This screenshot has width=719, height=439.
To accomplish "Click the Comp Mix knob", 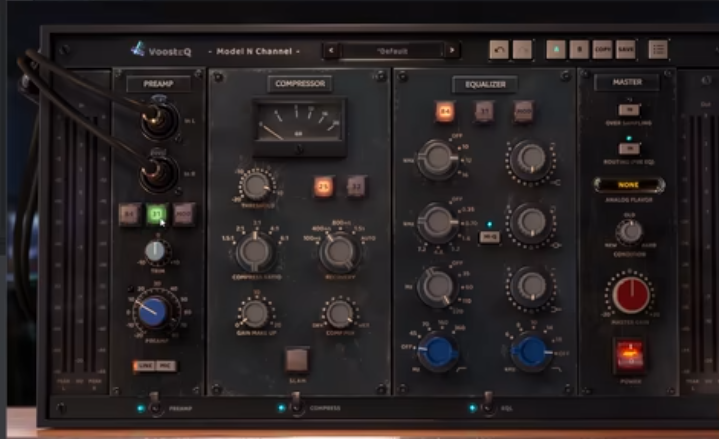I will tap(340, 313).
